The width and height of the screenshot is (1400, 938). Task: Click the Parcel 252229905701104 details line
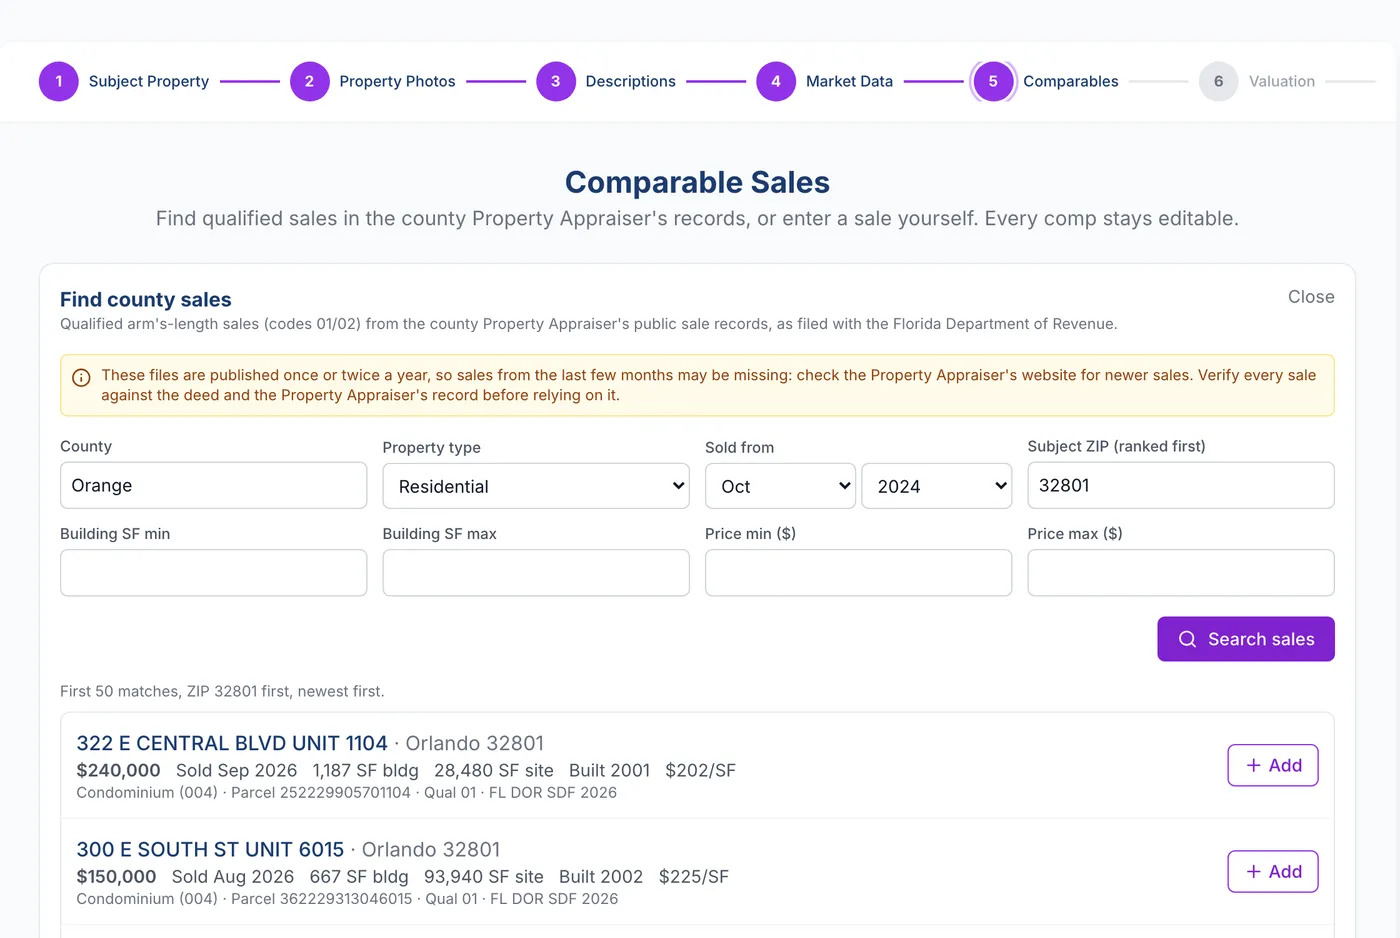click(x=346, y=792)
